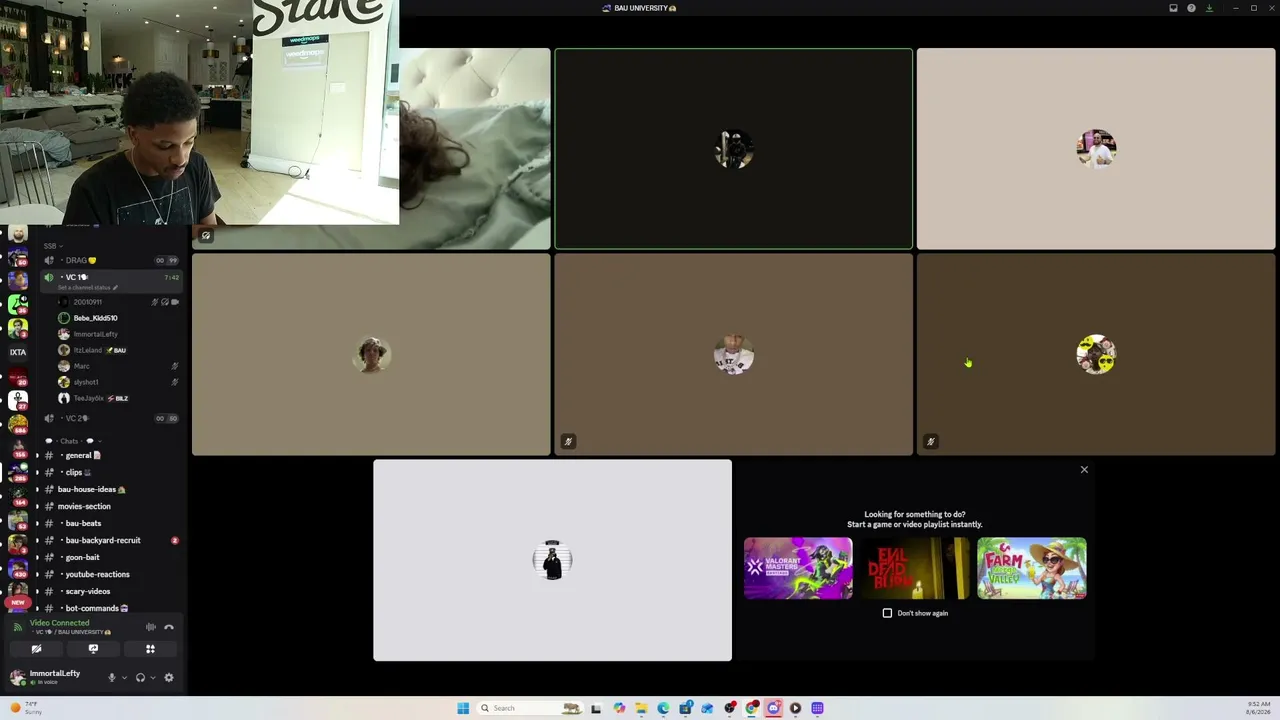This screenshot has width=1280, height=720.
Task: Check Don't show again box
Action: 887,613
